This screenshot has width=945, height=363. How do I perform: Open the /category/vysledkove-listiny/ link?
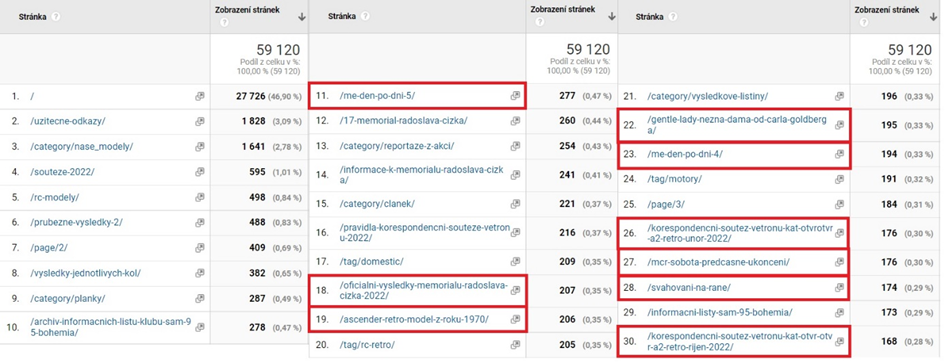pyautogui.click(x=707, y=96)
